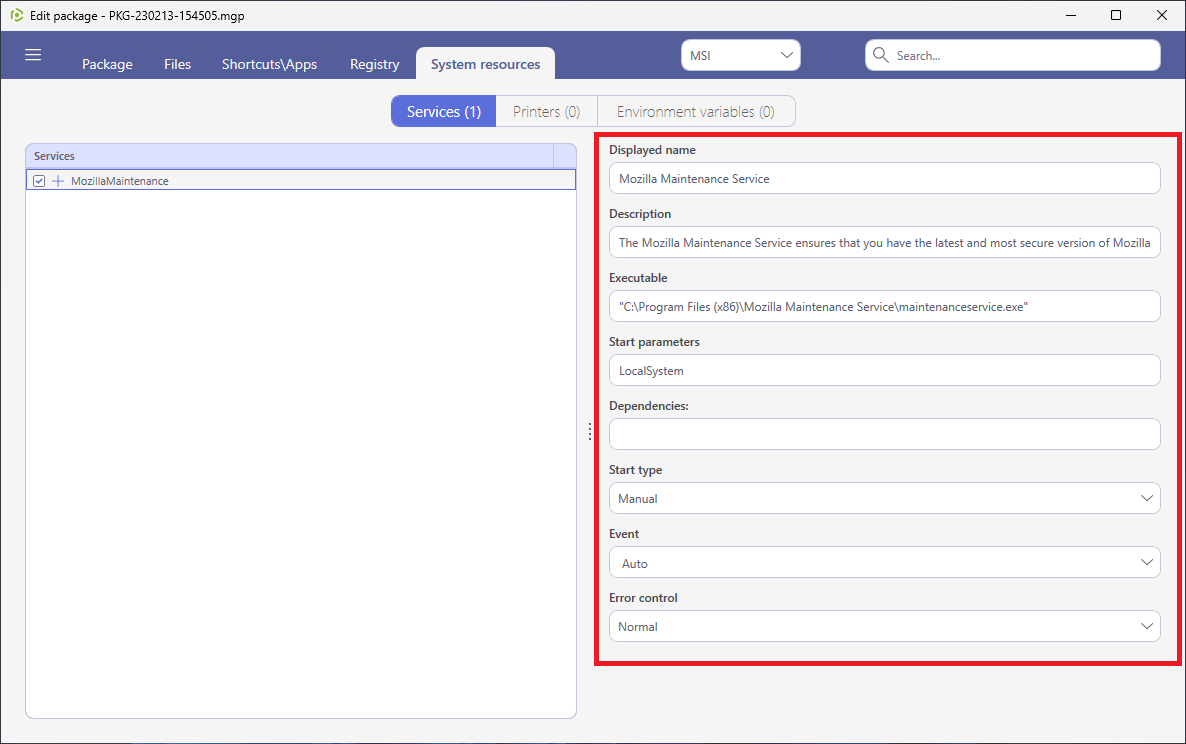The image size is (1186, 744).
Task: Open the Files tab
Action: tap(178, 64)
